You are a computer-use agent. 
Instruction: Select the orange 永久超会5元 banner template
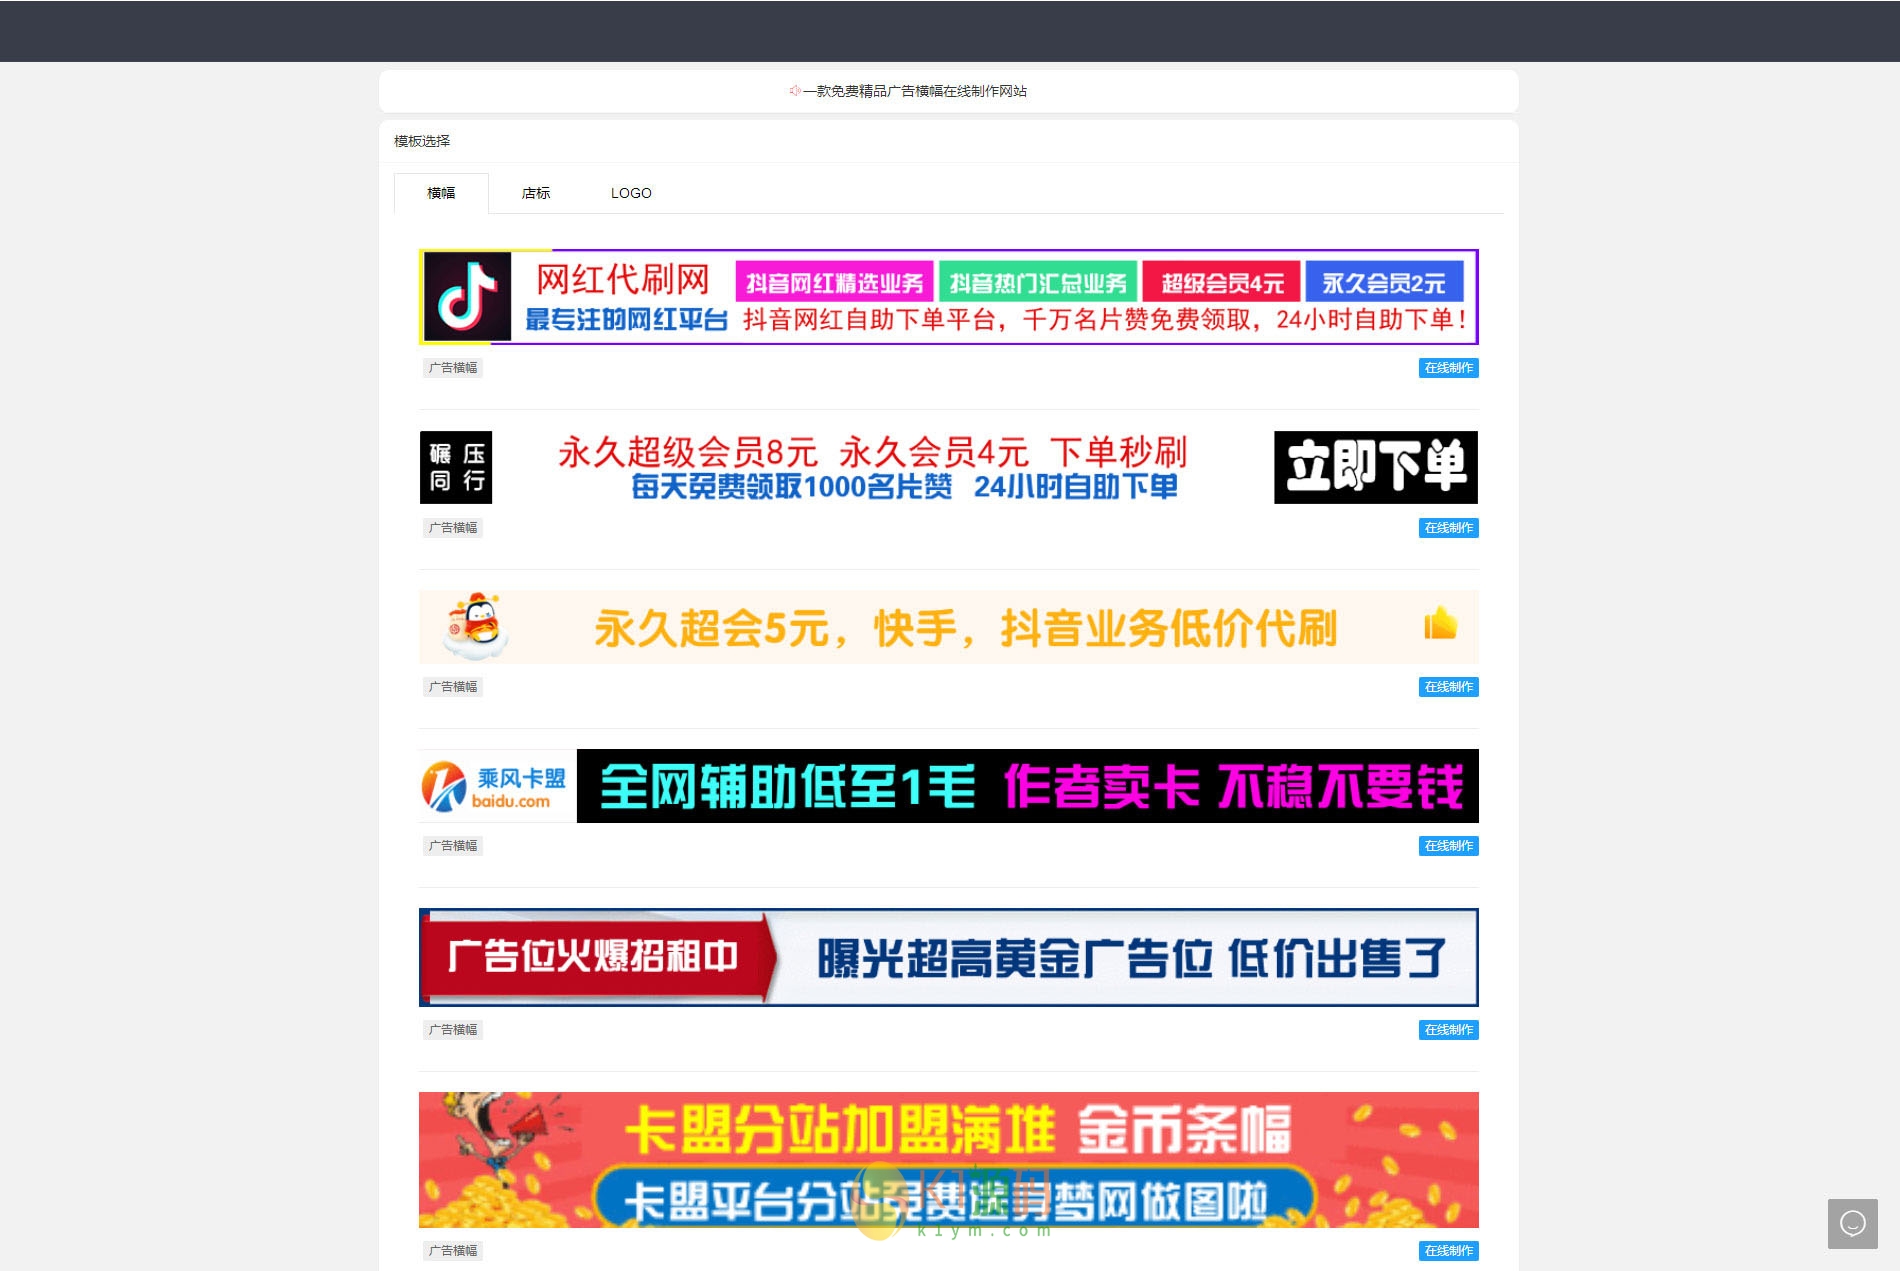click(948, 627)
